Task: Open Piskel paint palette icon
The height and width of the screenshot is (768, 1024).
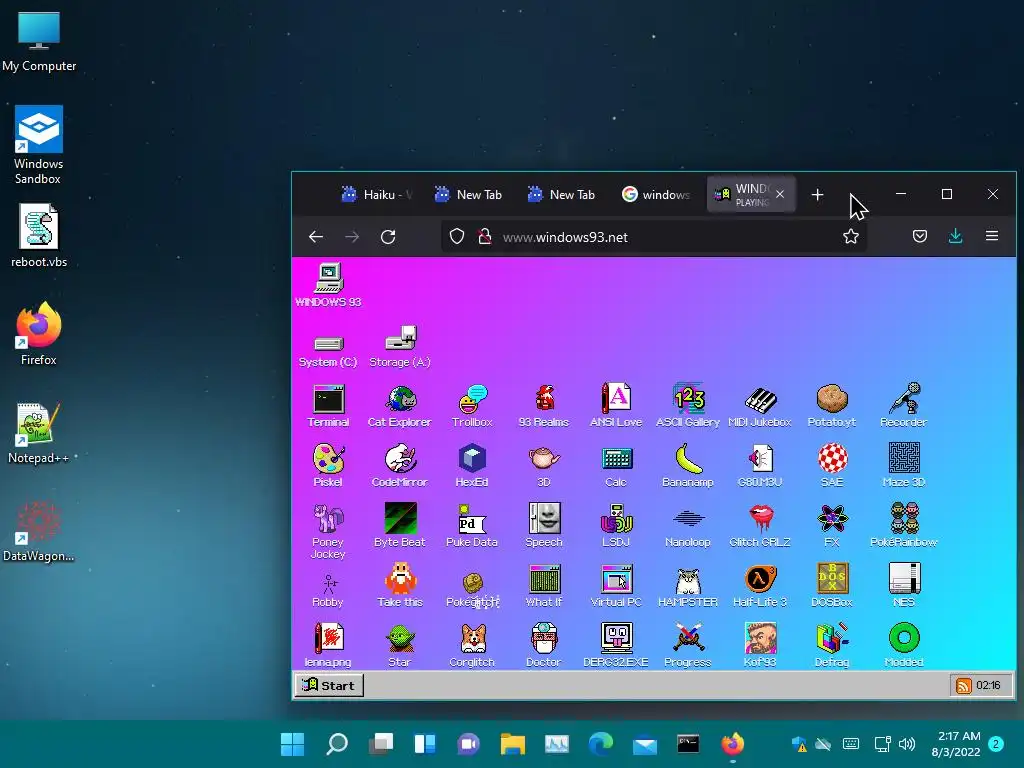Action: (328, 466)
